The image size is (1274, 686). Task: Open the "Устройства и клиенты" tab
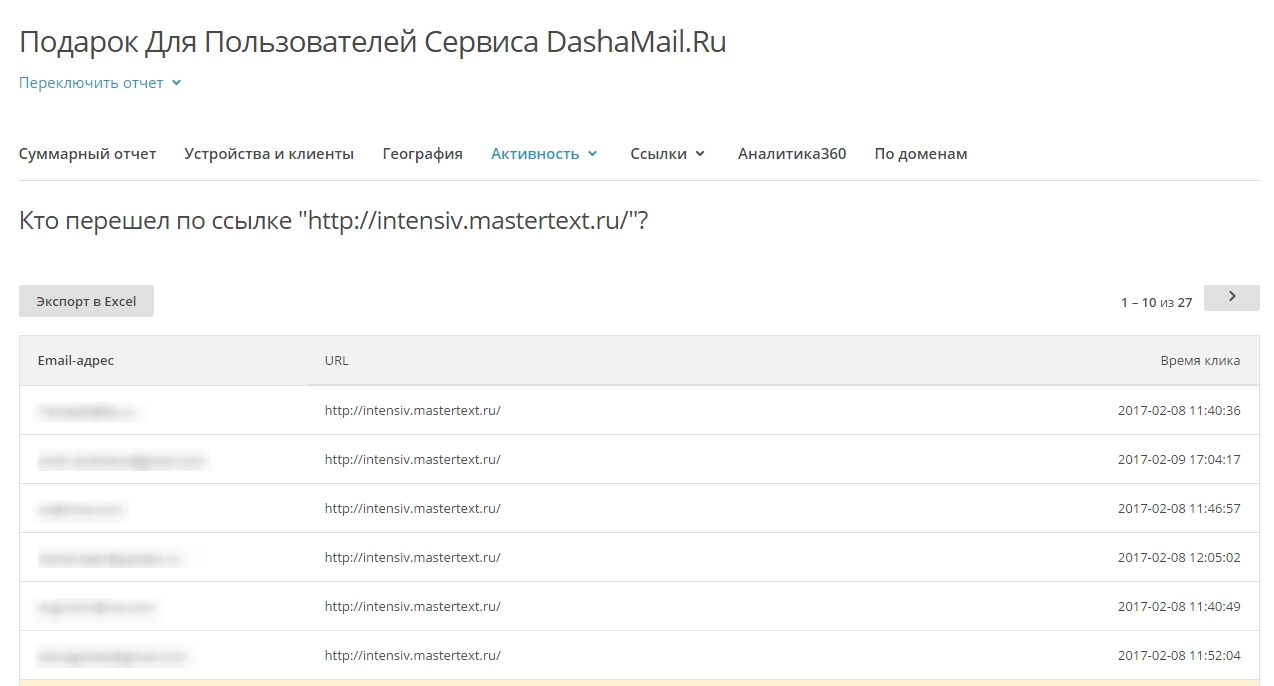click(x=269, y=154)
